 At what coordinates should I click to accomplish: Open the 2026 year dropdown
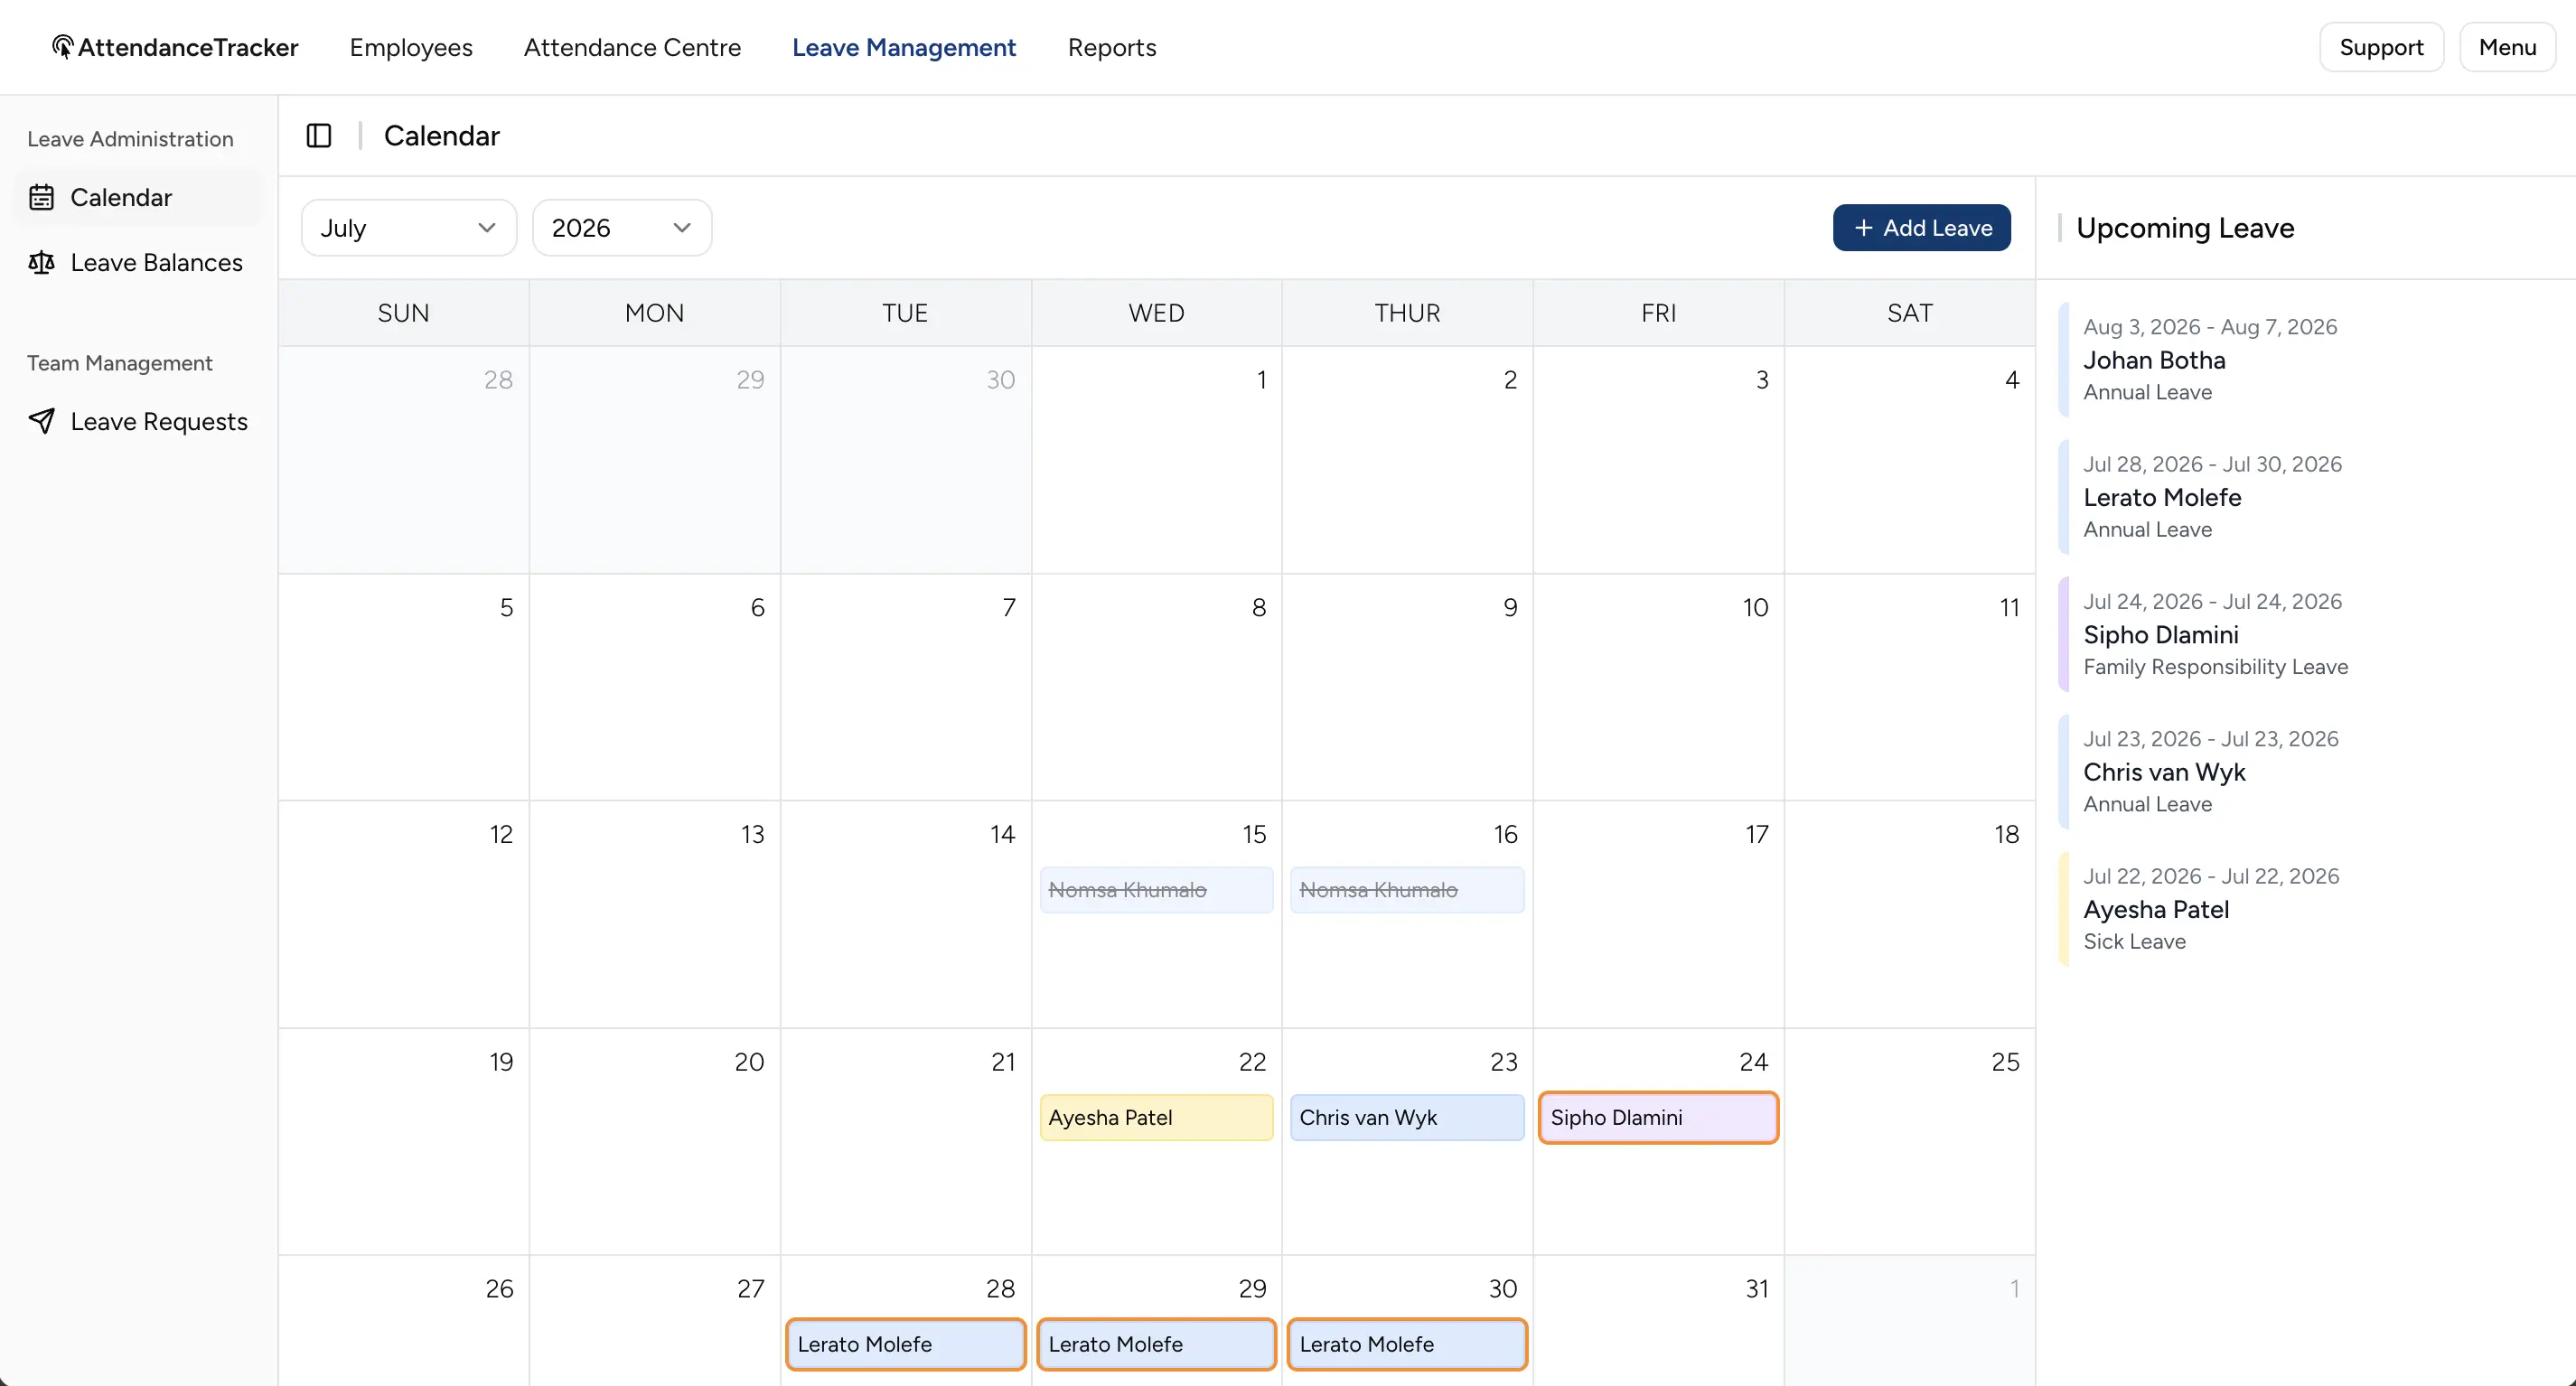pyautogui.click(x=622, y=228)
